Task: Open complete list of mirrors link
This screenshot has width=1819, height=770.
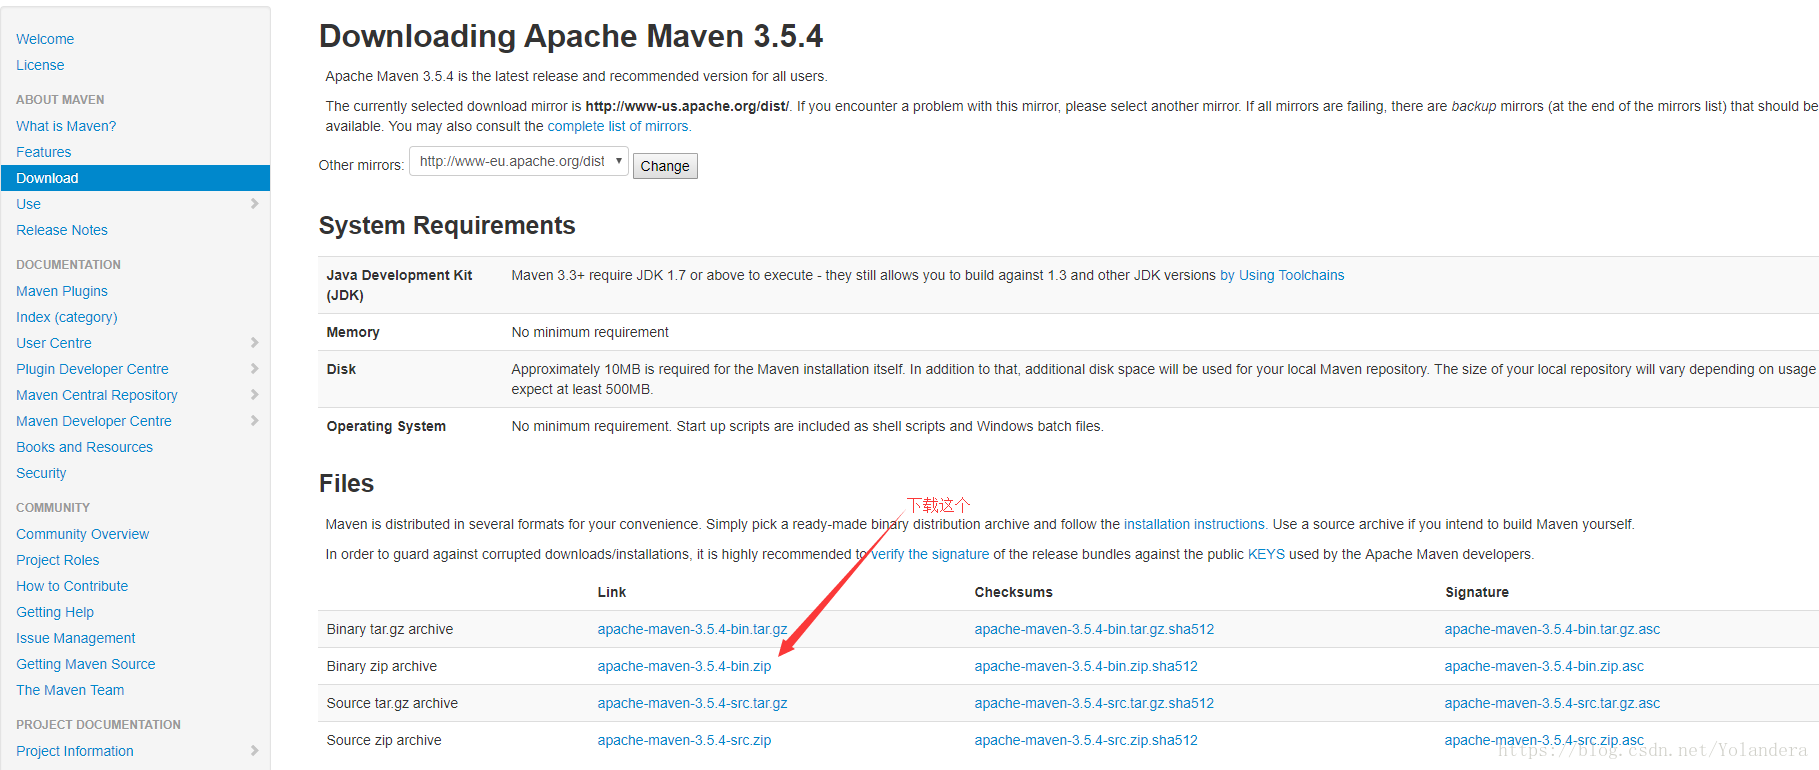Action: pyautogui.click(x=619, y=126)
